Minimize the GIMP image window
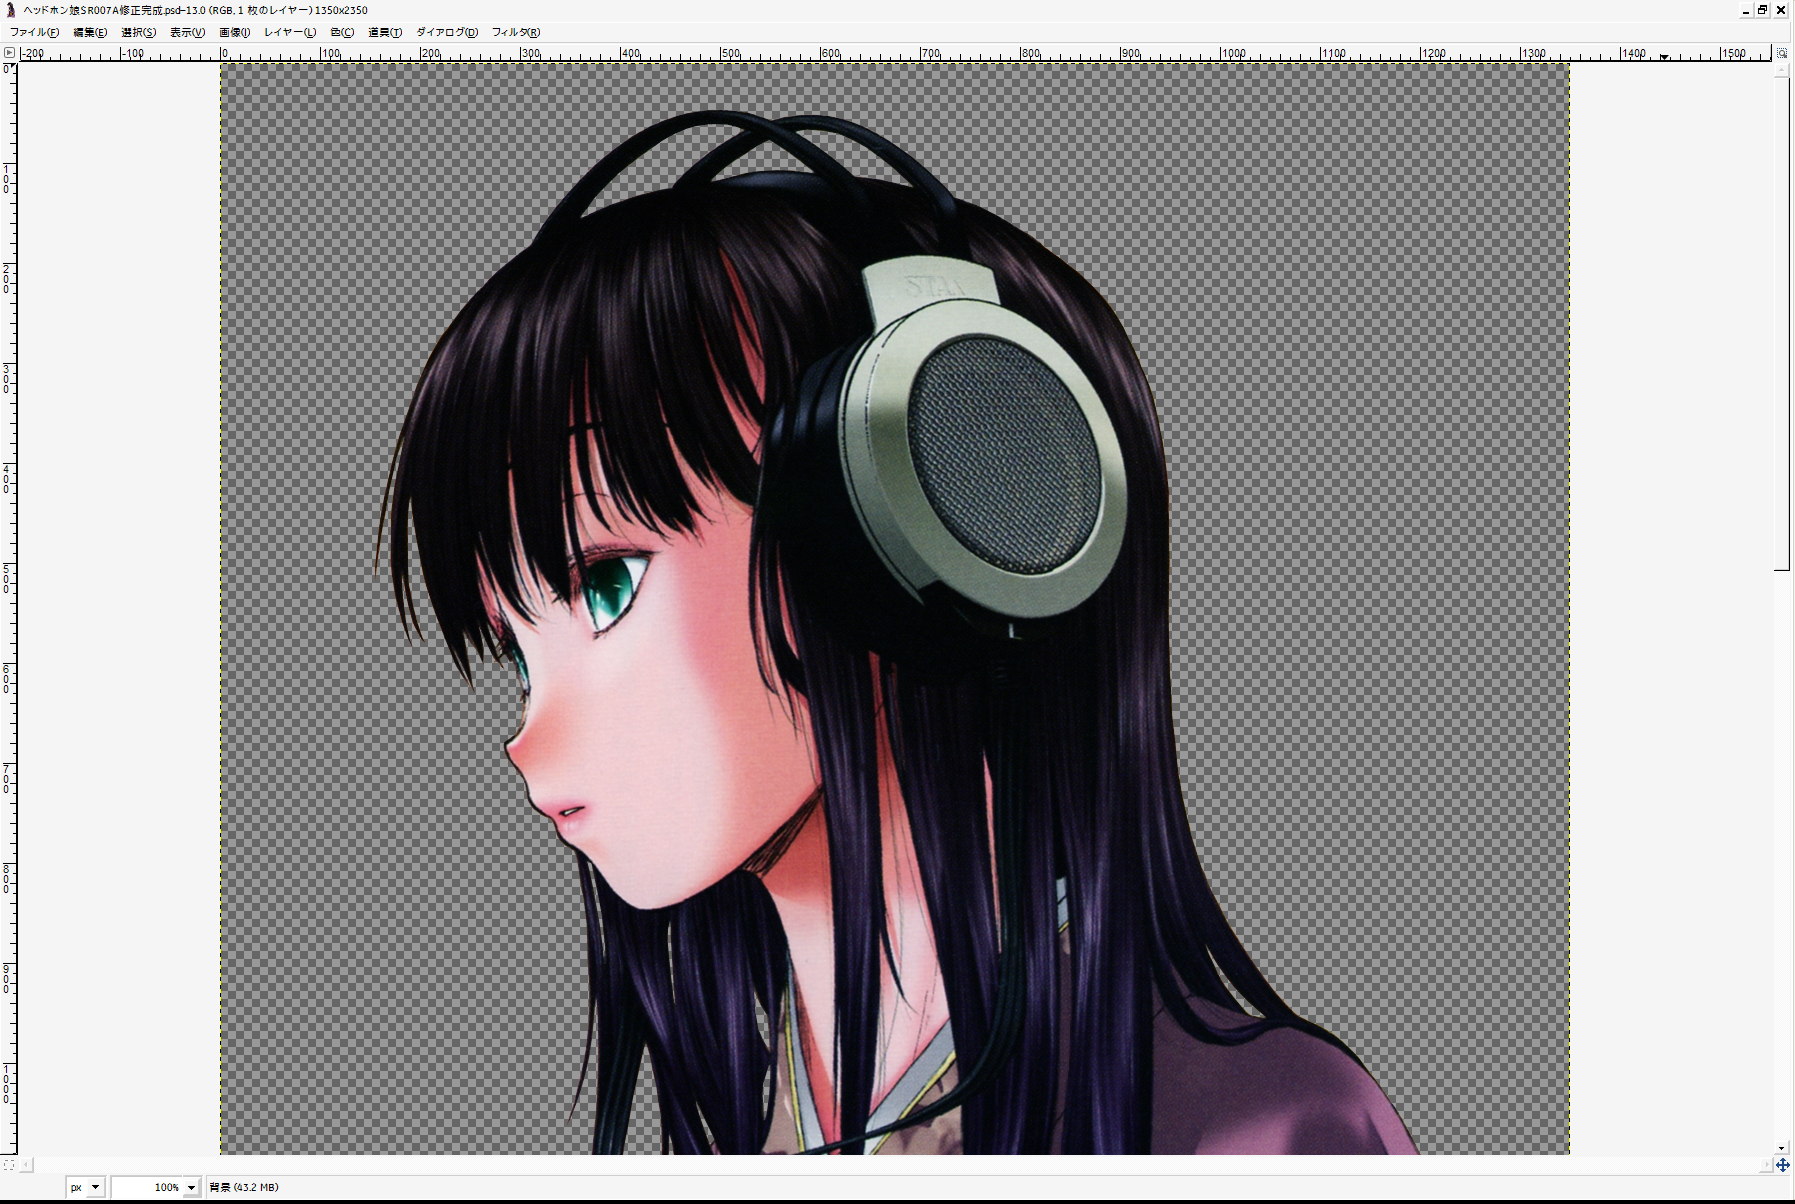Image resolution: width=1795 pixels, height=1204 pixels. point(1745,10)
